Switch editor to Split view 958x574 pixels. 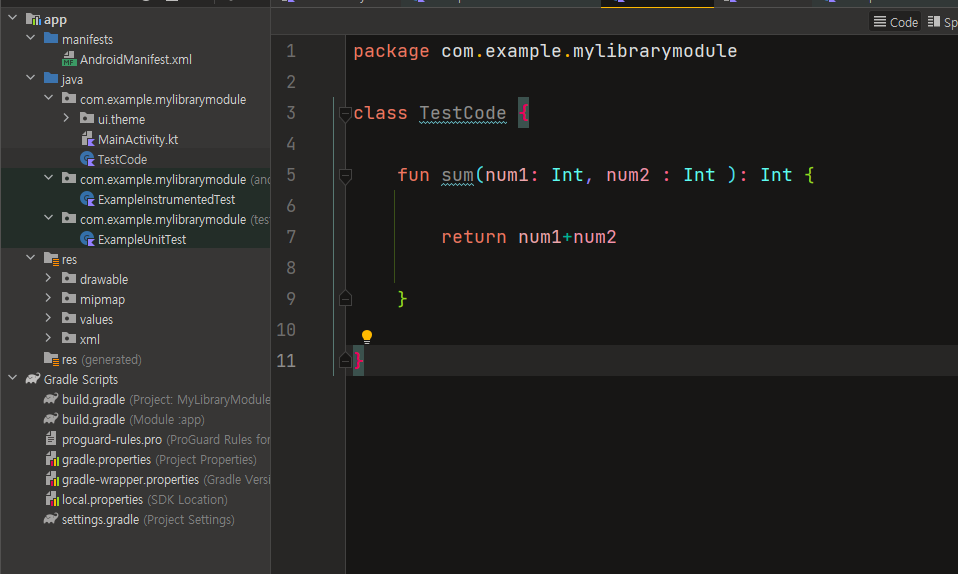(x=942, y=22)
